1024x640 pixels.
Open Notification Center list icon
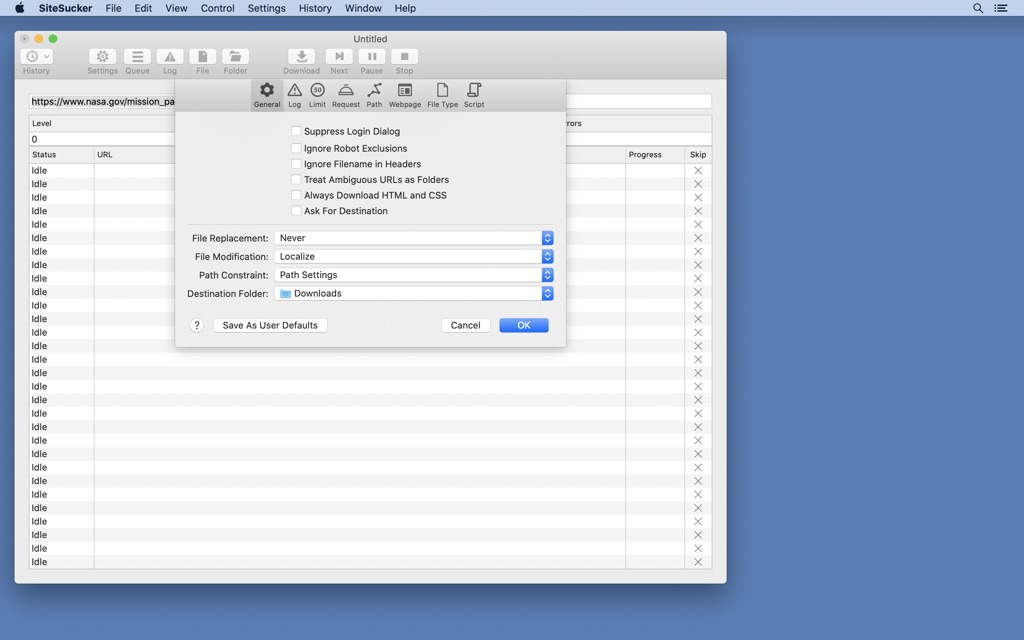point(1000,8)
